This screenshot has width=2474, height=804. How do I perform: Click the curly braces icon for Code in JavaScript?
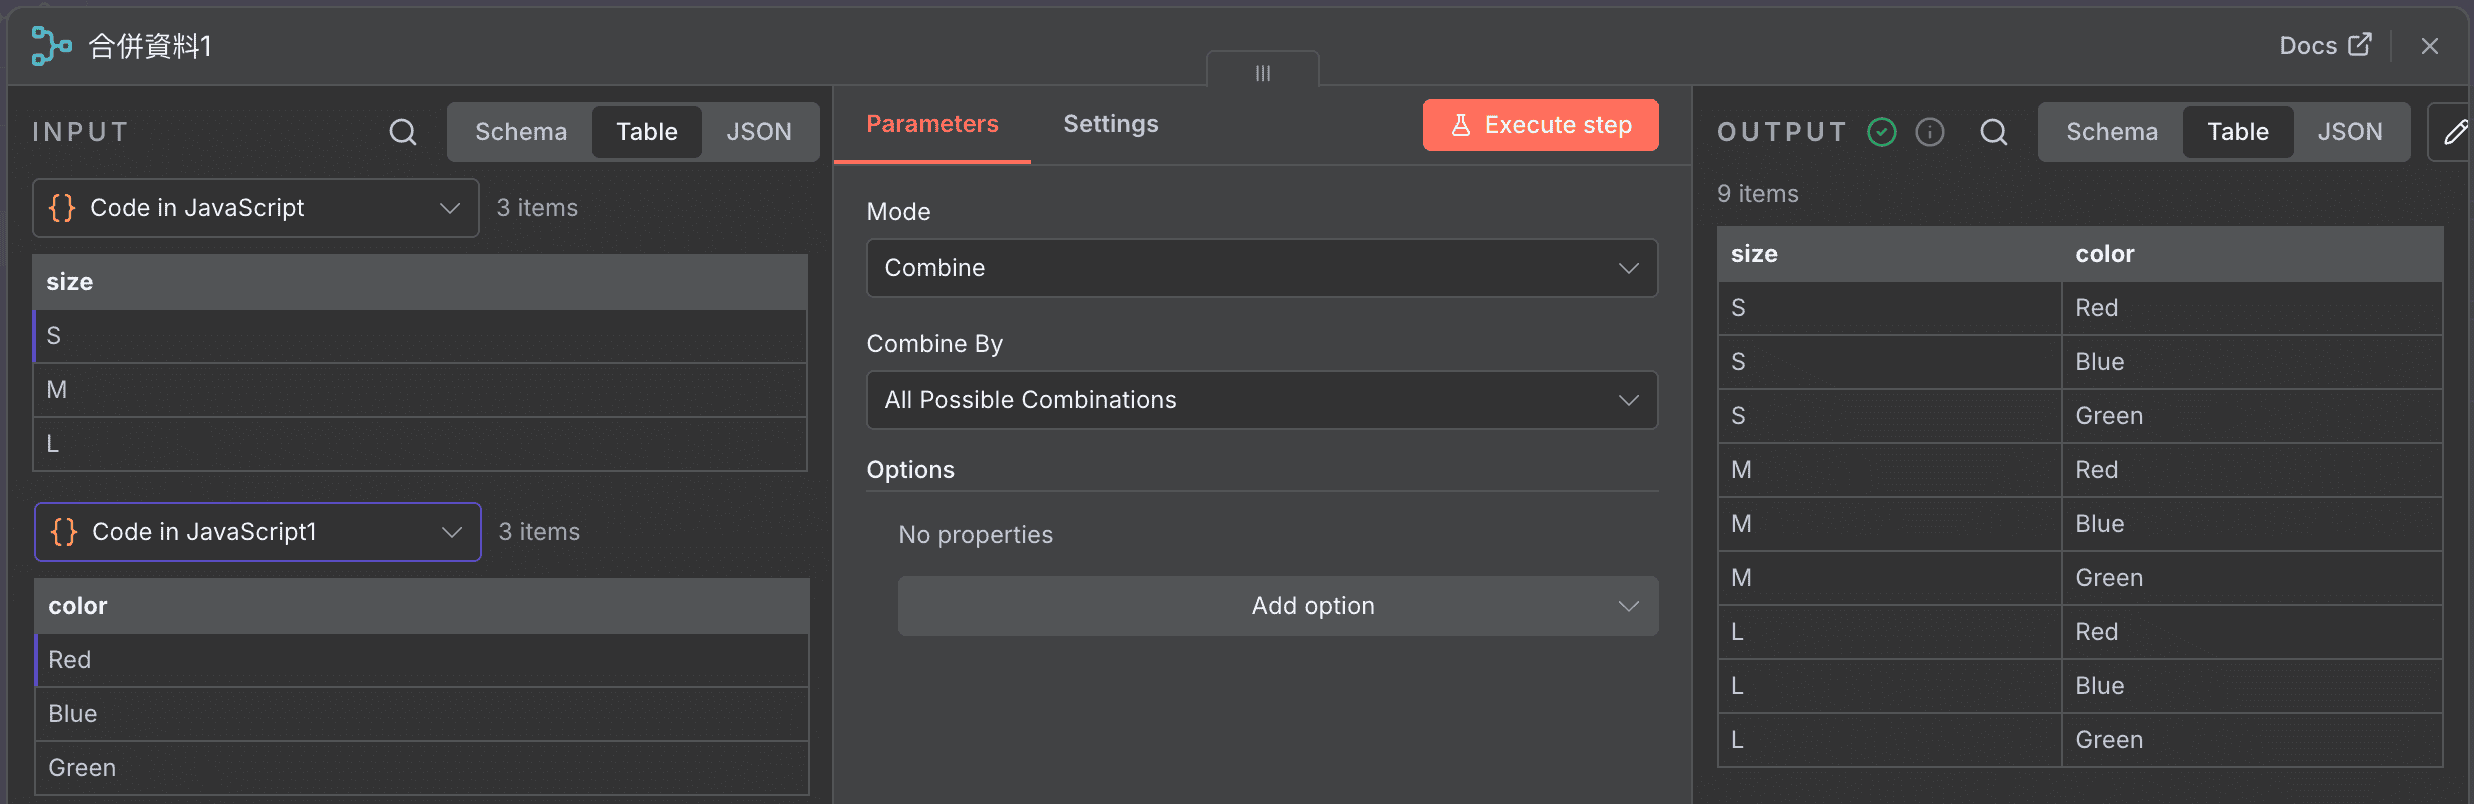click(x=62, y=208)
